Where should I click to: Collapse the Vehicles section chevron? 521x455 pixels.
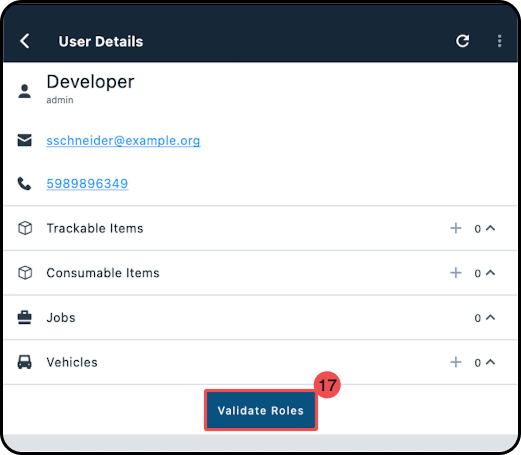click(x=490, y=362)
